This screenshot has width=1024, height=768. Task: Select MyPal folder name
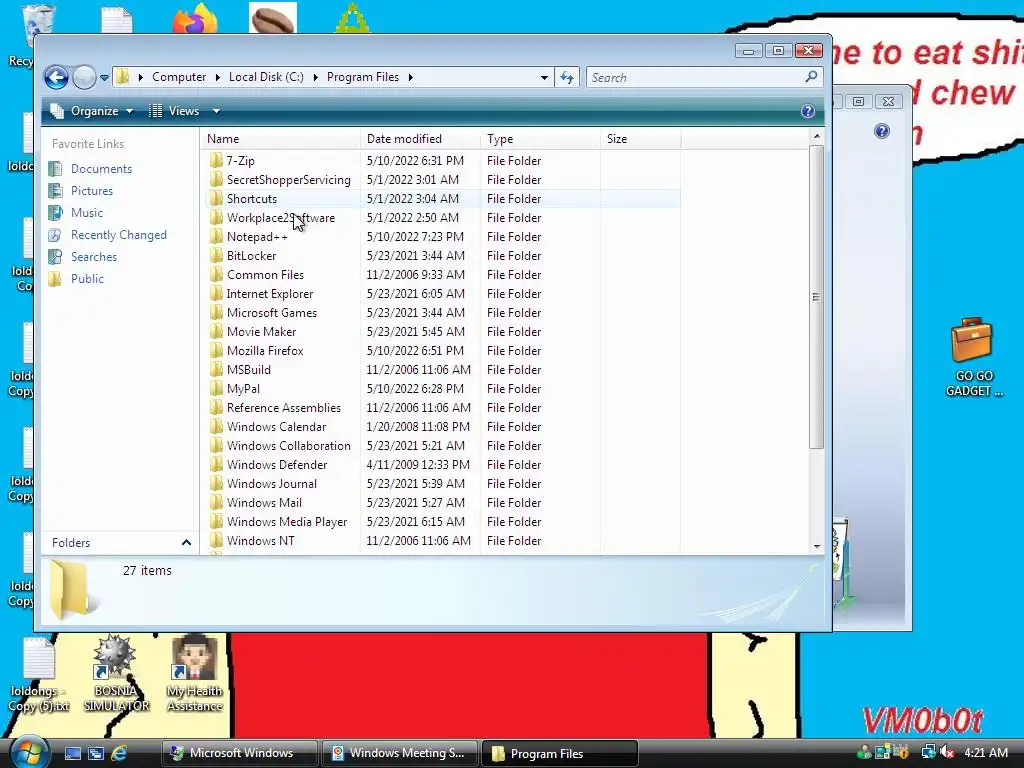click(243, 389)
